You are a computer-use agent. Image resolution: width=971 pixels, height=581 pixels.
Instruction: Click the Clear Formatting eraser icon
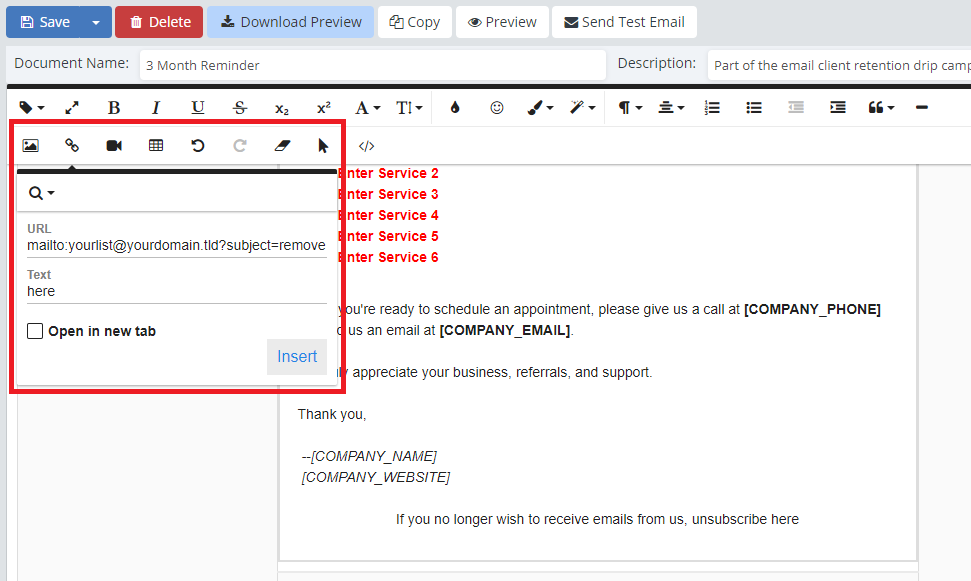281,146
